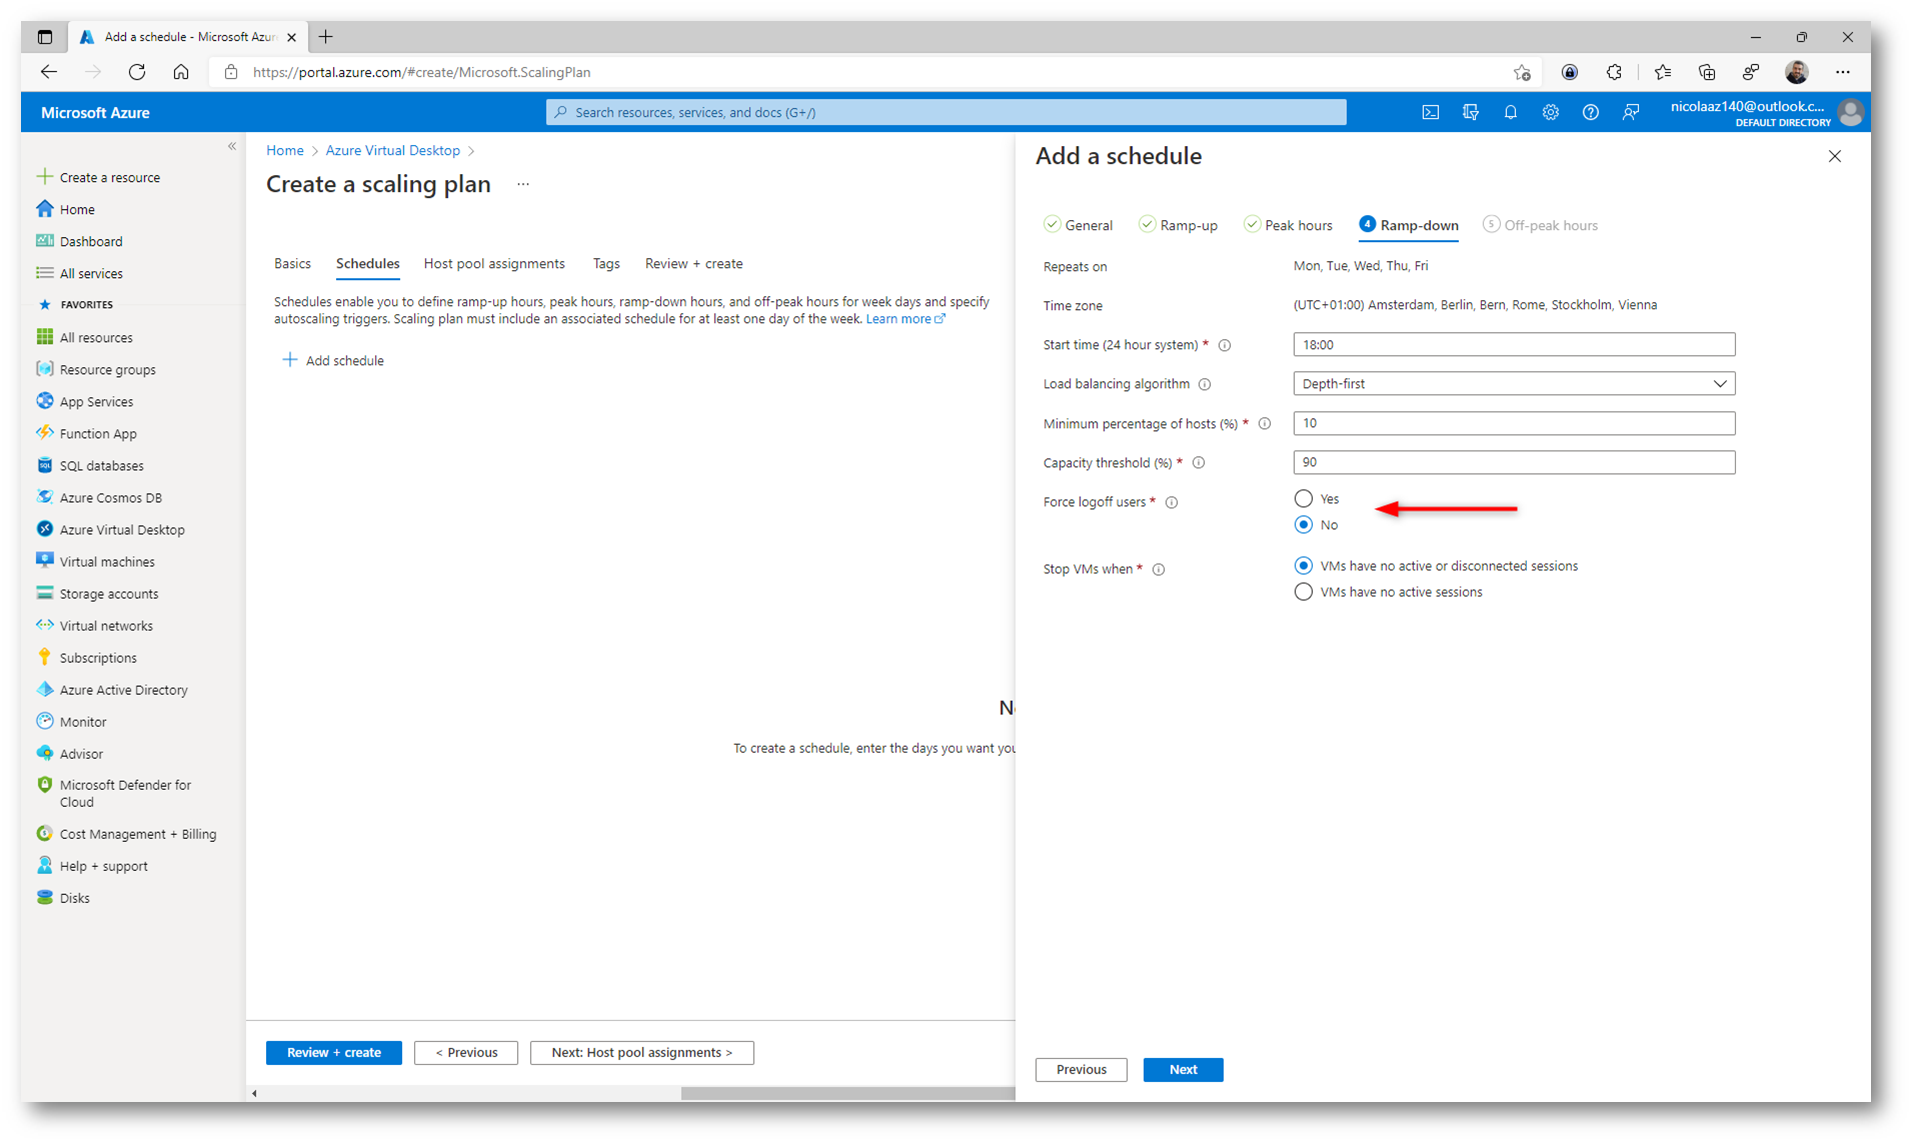Click the Capacity threshold field
This screenshot has width=1913, height=1144.
1513,462
